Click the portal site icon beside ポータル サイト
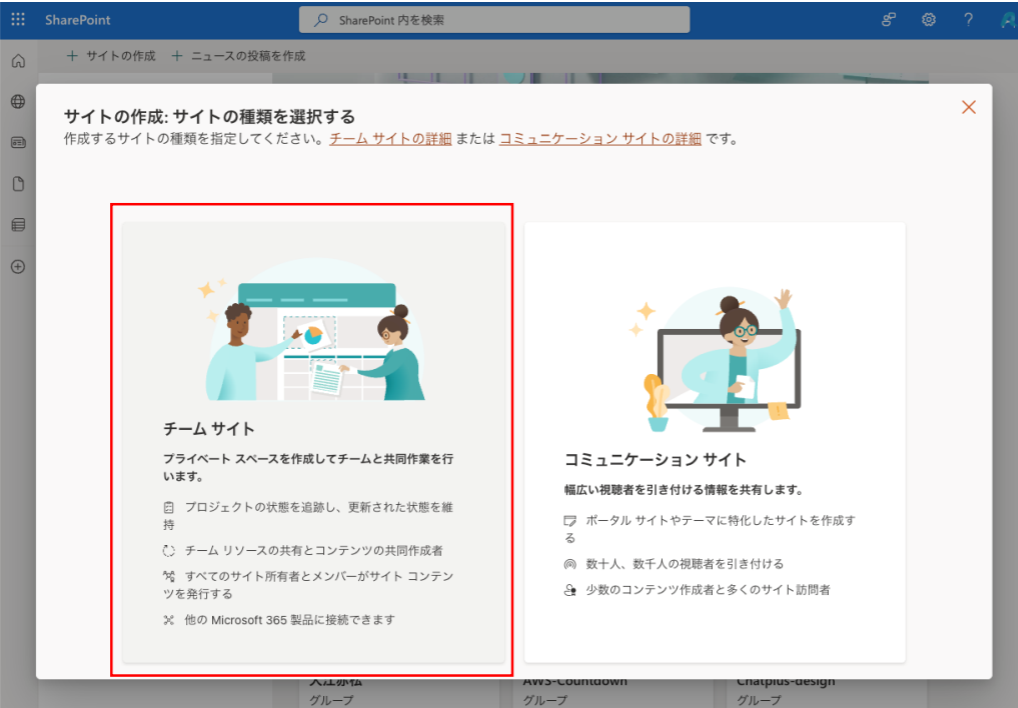Screen dimensions: 1018x708 569,520
